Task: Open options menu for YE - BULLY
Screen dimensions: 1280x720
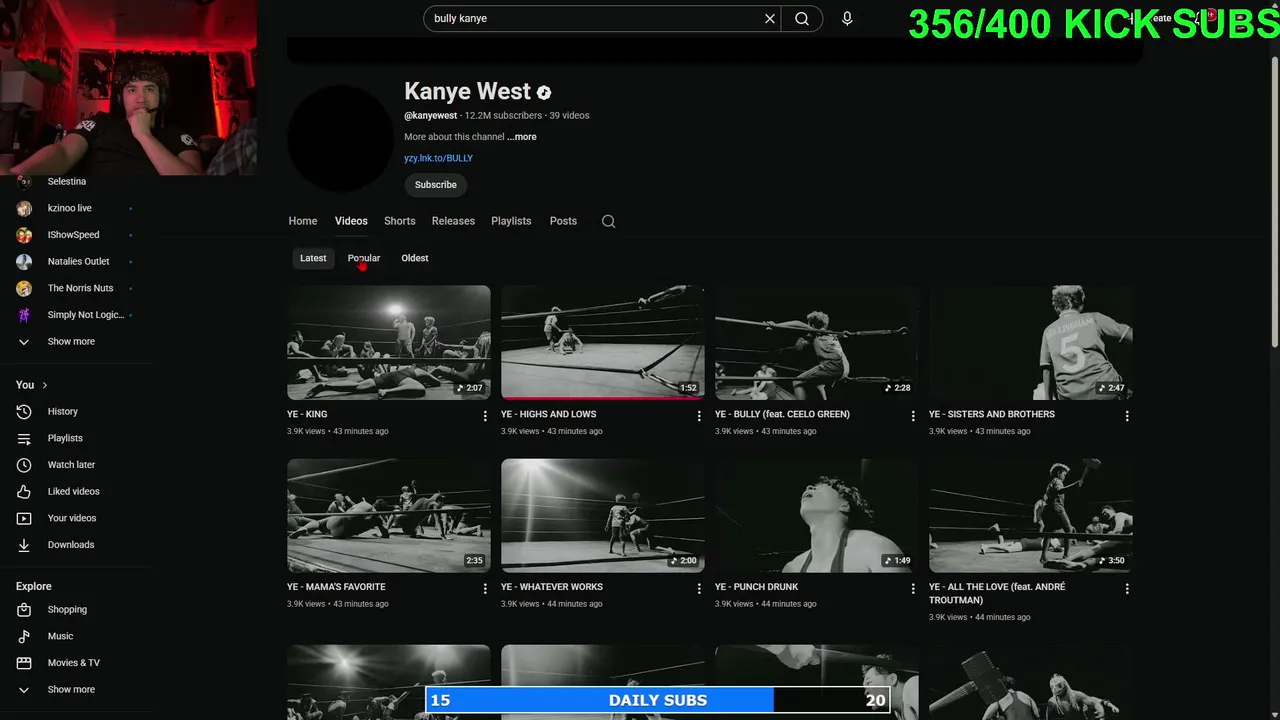Action: click(913, 416)
